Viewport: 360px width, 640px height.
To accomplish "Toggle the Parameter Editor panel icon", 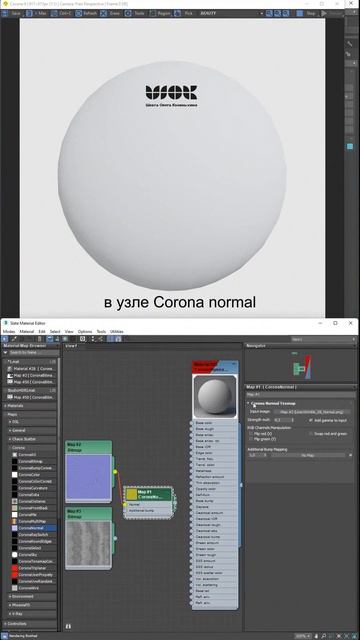I will [118, 339].
